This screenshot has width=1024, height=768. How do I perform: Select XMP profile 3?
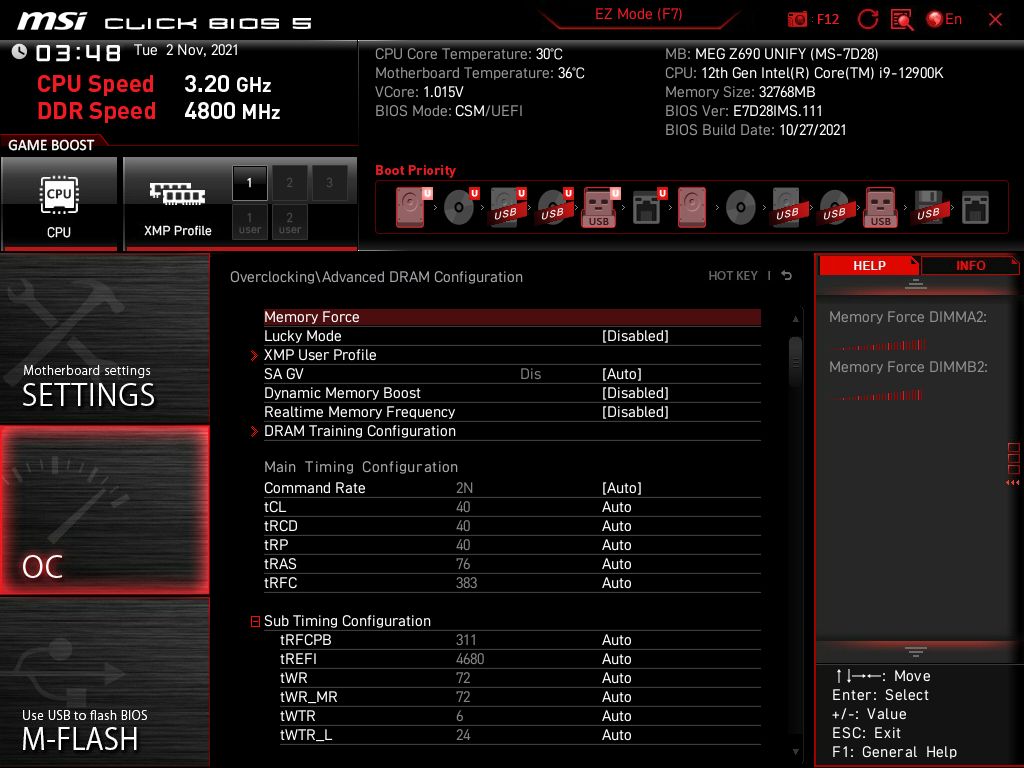tap(329, 183)
